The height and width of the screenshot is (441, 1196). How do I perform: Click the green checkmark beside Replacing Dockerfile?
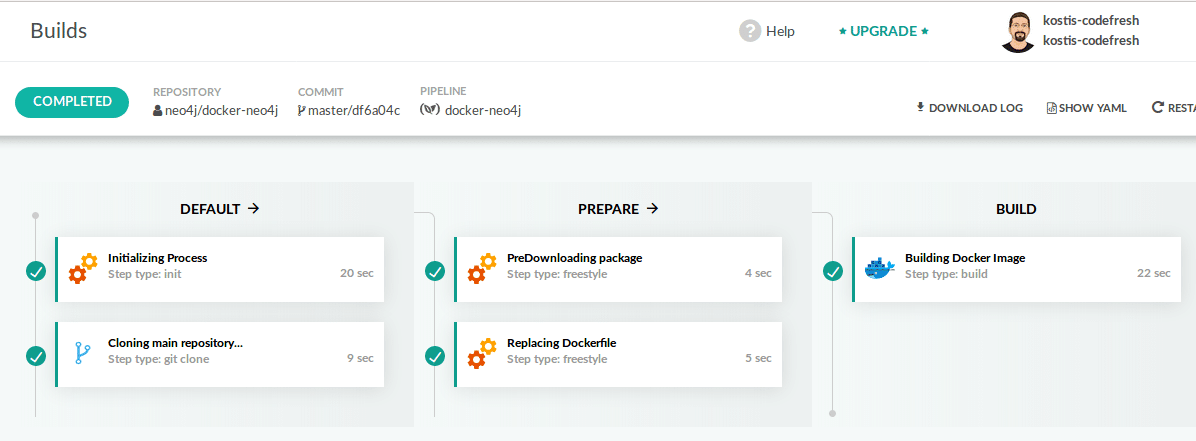[x=435, y=355]
